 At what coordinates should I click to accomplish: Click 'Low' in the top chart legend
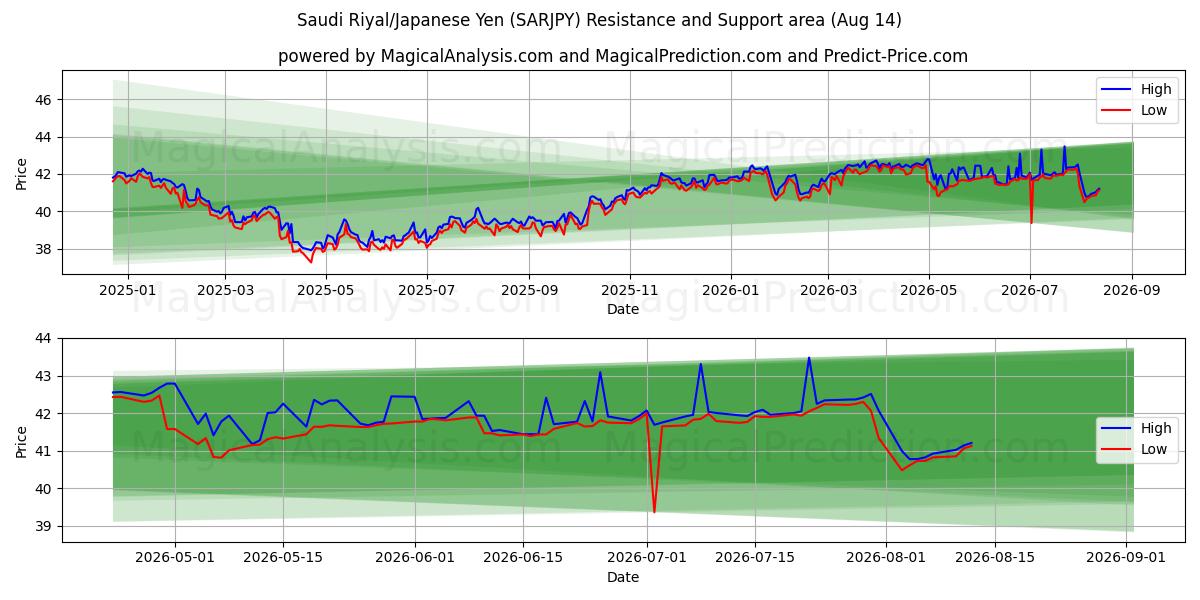click(1154, 110)
